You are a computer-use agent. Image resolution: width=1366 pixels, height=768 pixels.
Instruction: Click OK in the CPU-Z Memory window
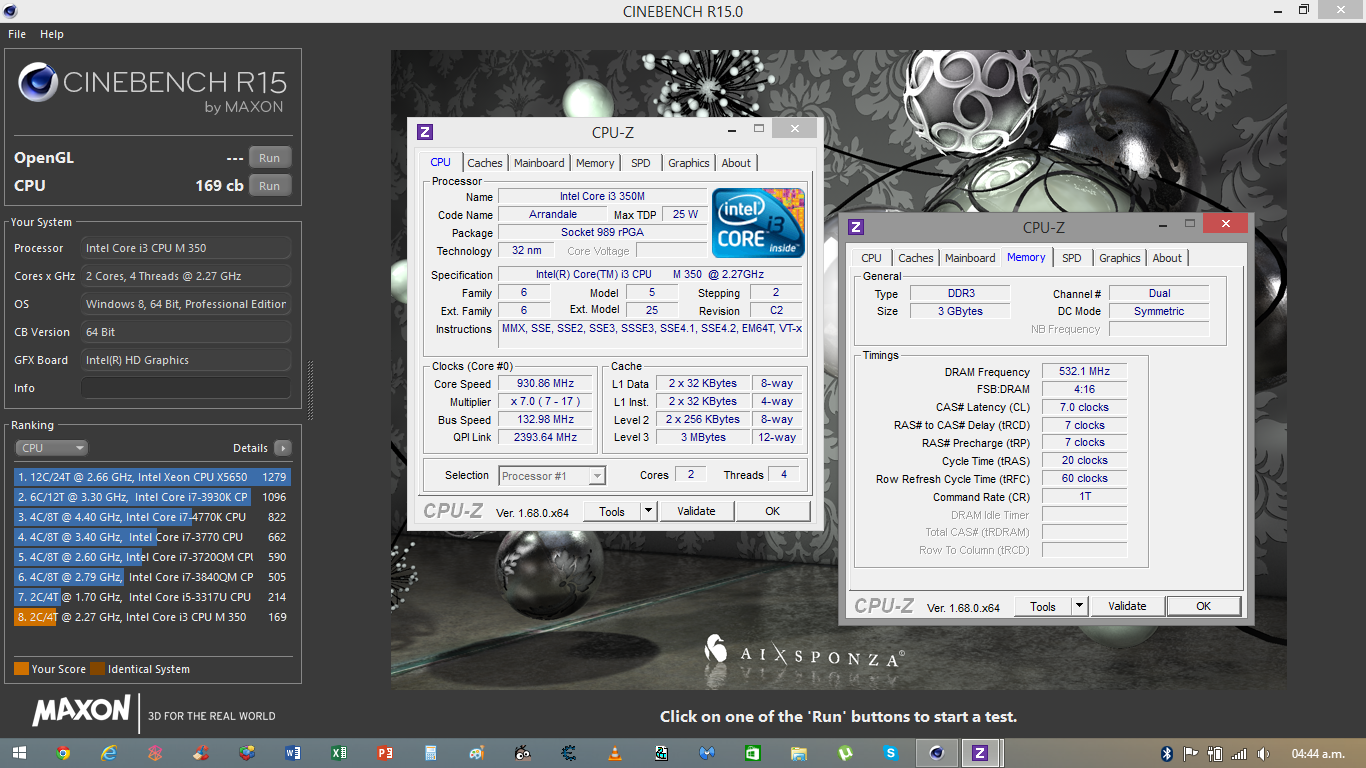(1204, 606)
